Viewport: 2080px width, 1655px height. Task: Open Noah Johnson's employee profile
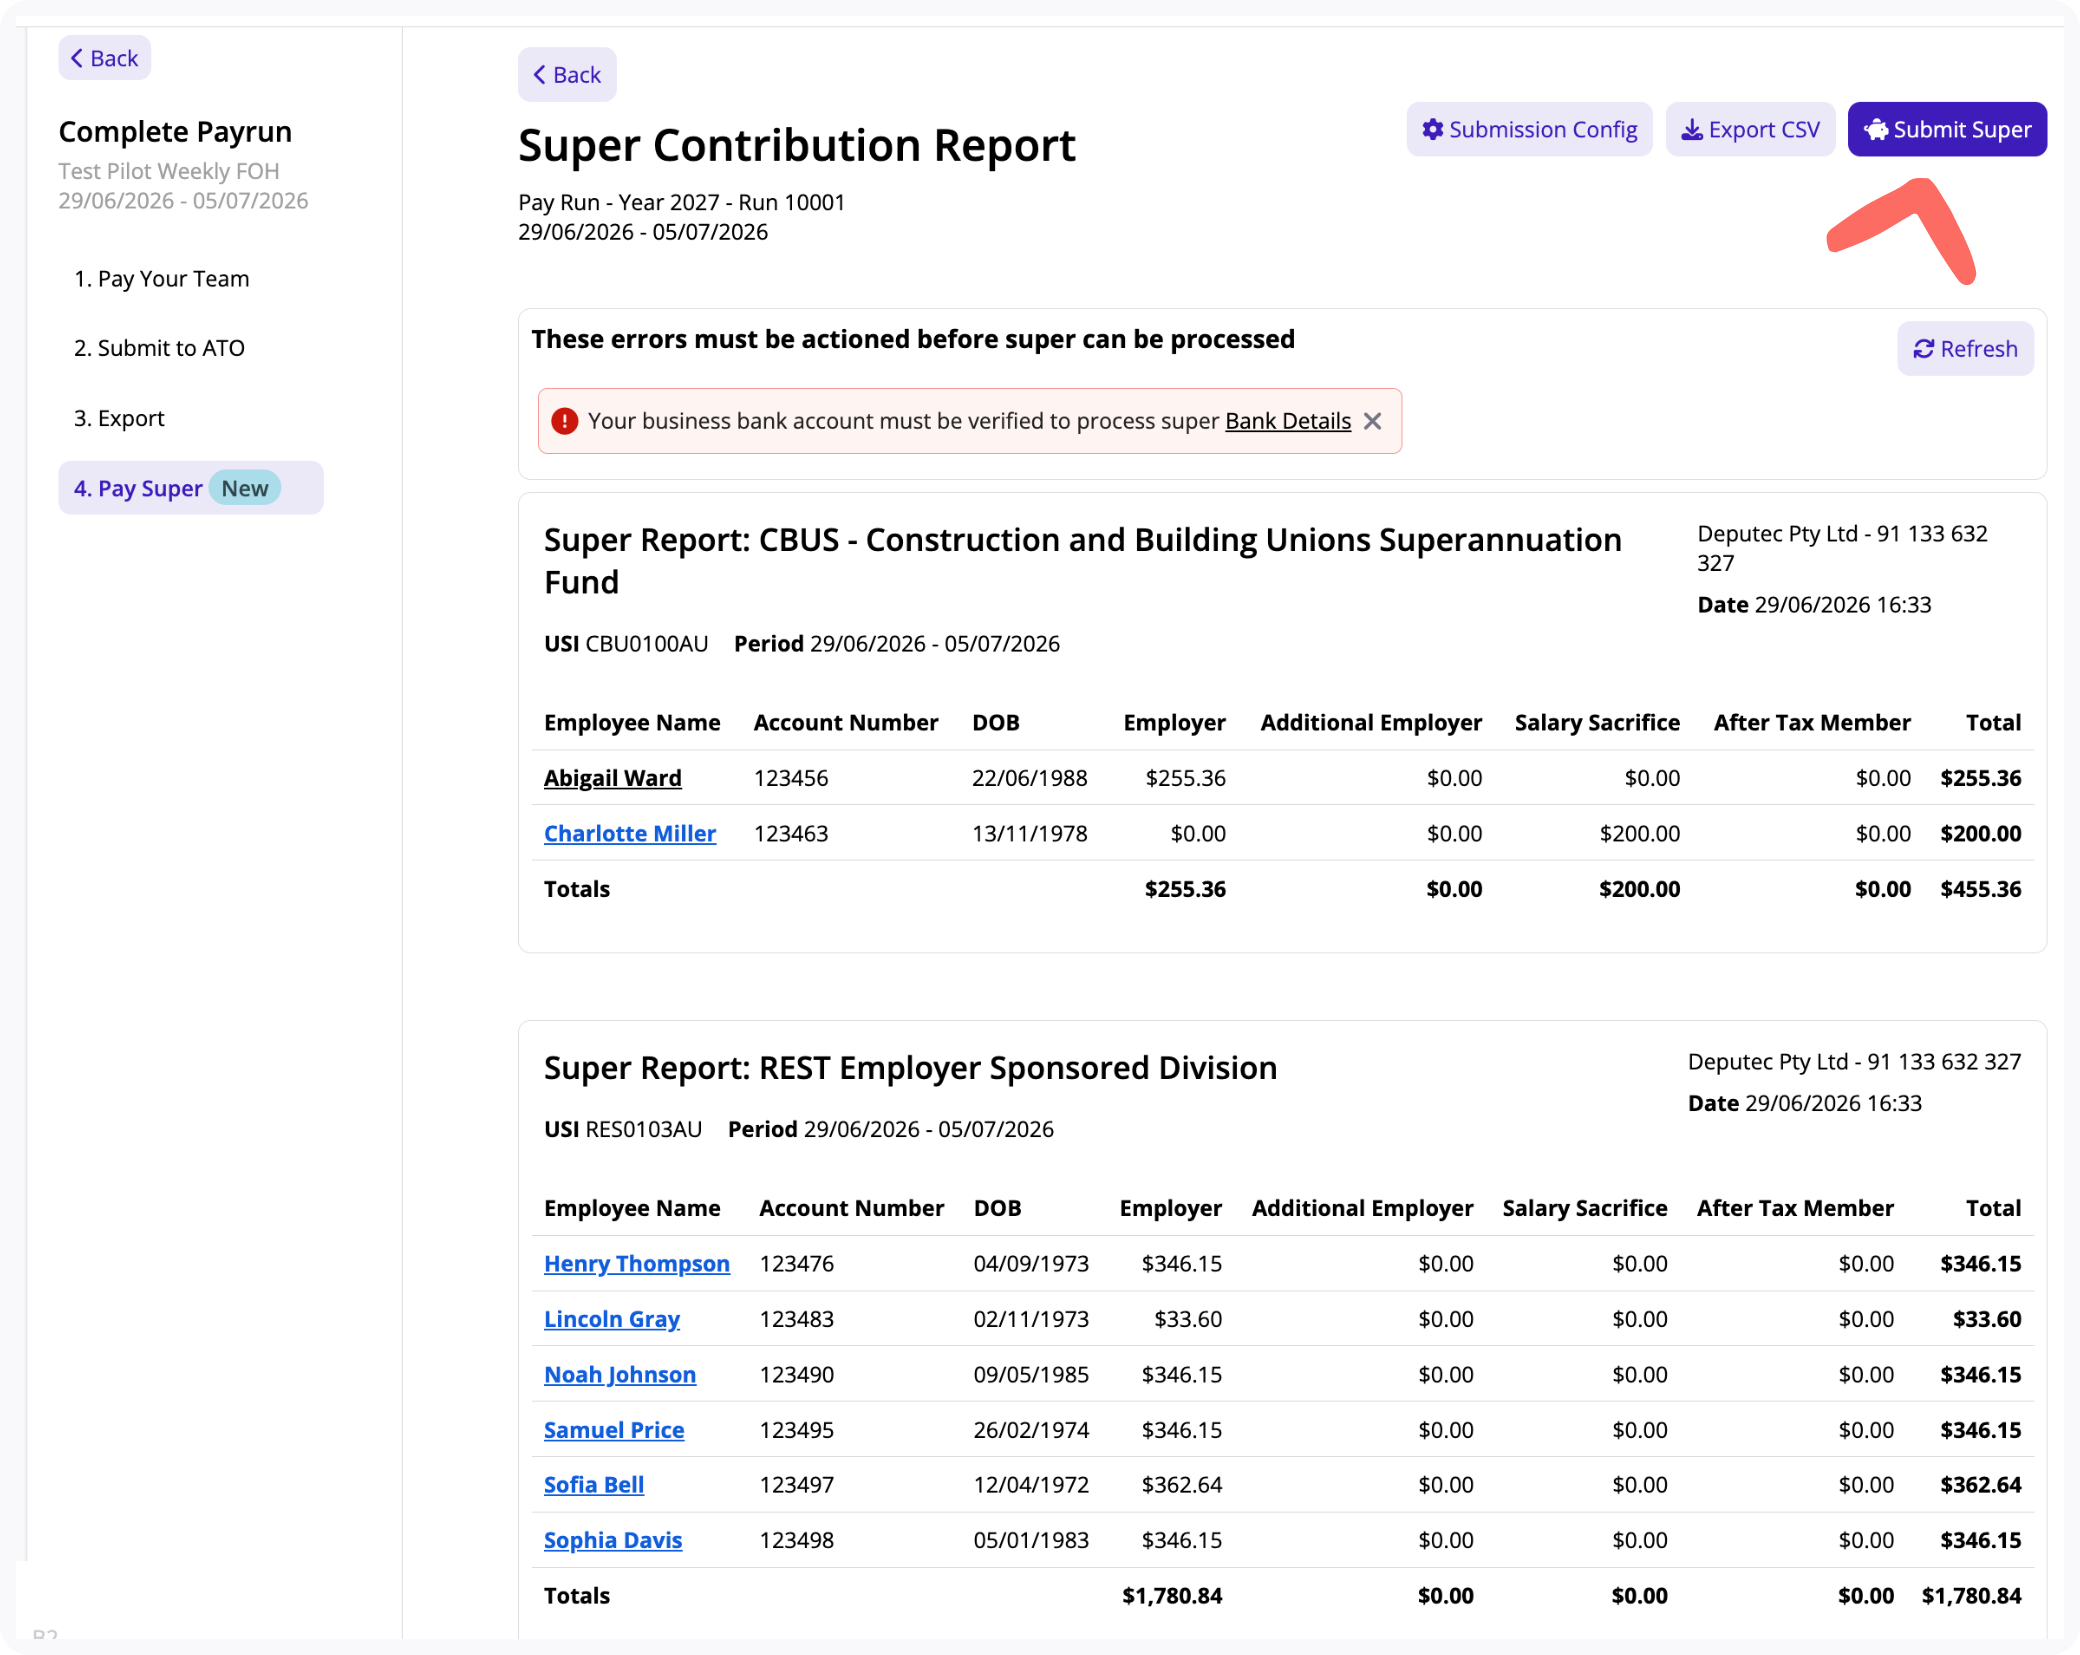tap(620, 1374)
